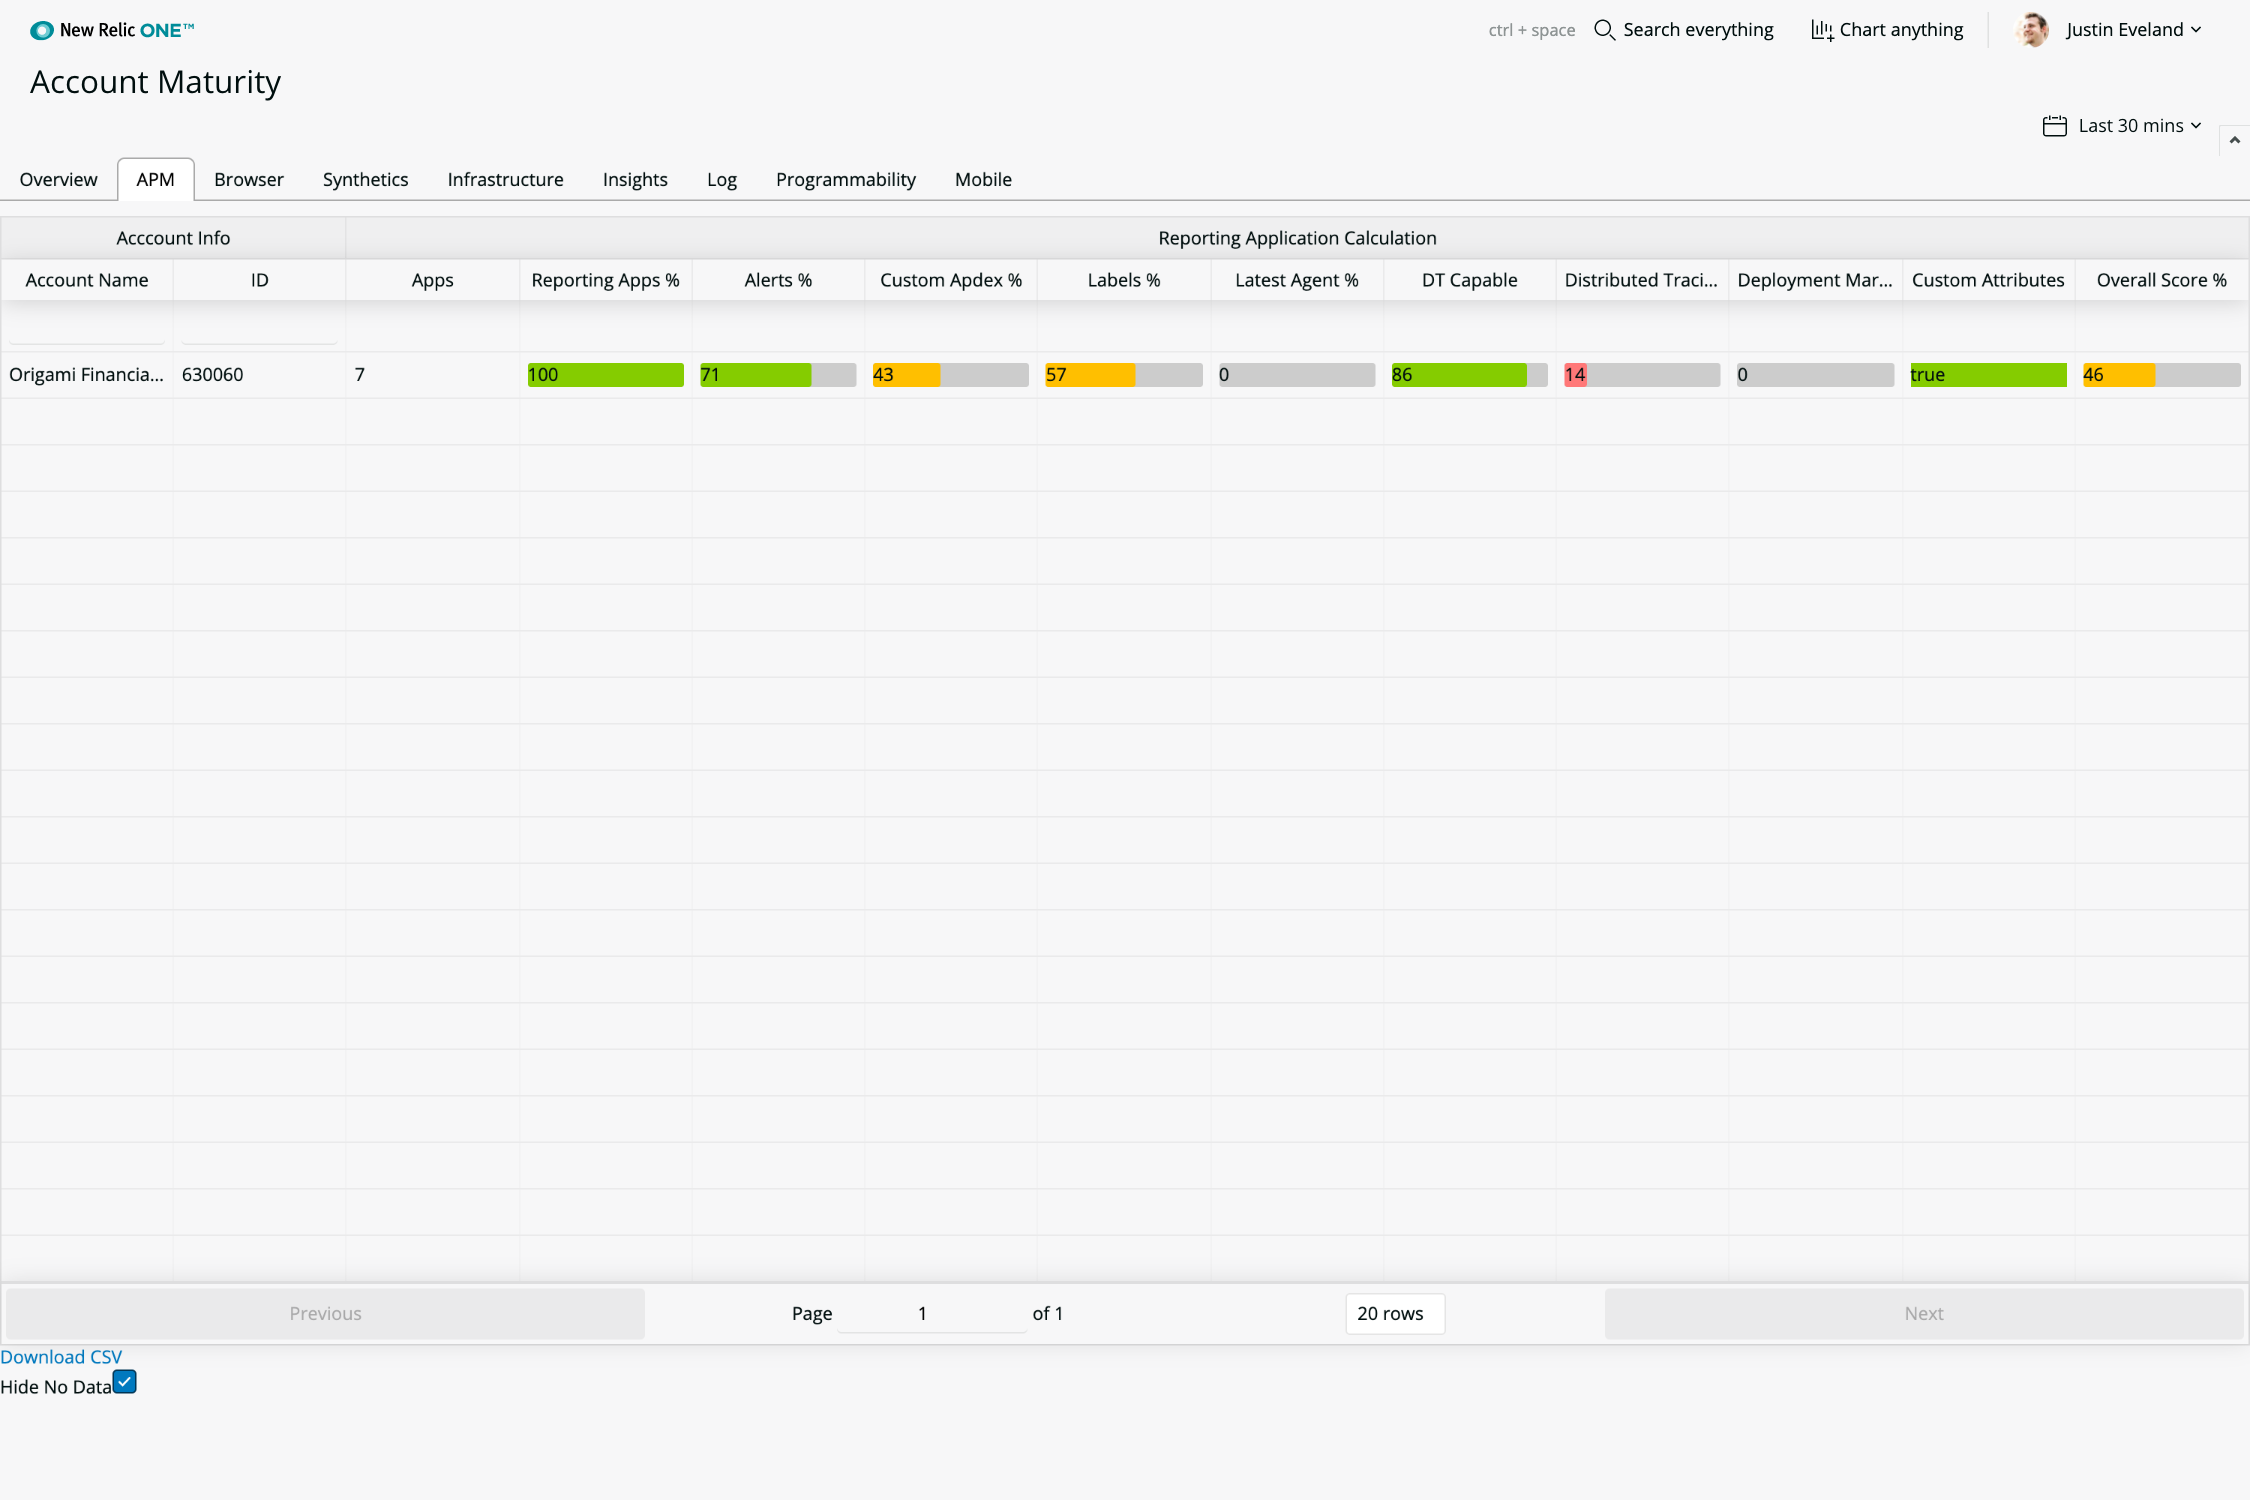Switch to the Infrastructure tab
This screenshot has height=1500, width=2250.
click(505, 179)
